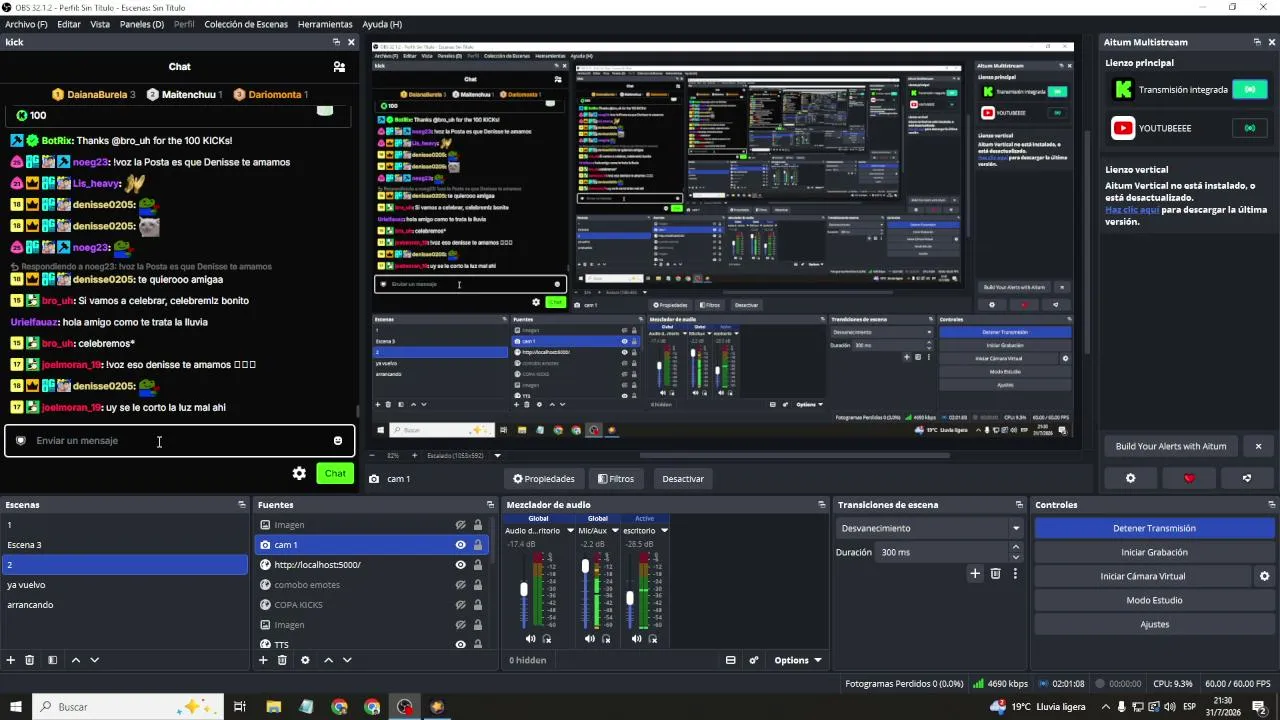Hide the http://localhost:5000/ source
The image size is (1280, 720).
[461, 565]
